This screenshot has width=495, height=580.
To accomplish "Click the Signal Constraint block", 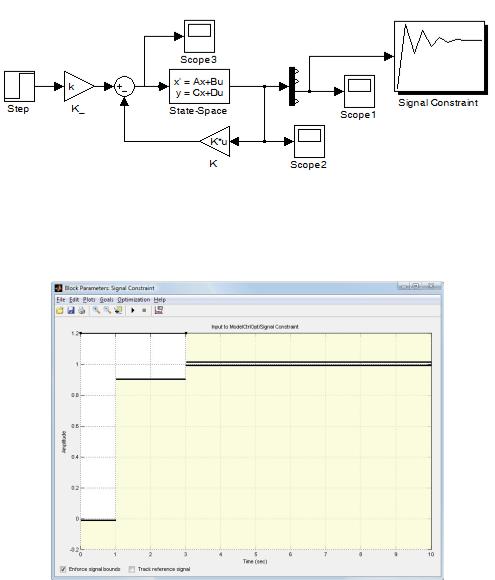I will coord(439,56).
